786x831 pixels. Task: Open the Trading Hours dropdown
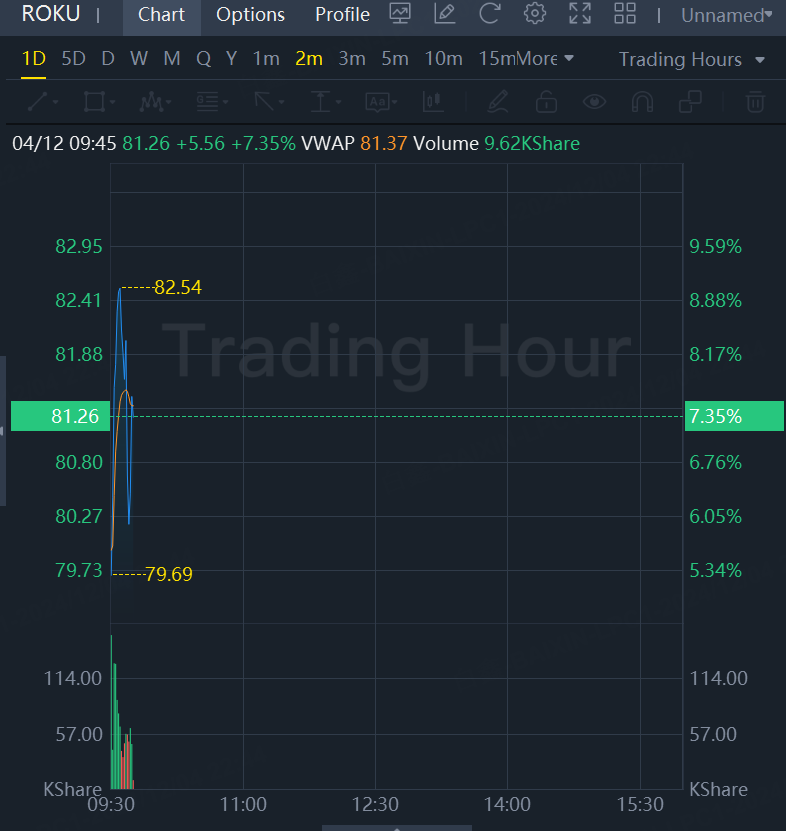692,59
